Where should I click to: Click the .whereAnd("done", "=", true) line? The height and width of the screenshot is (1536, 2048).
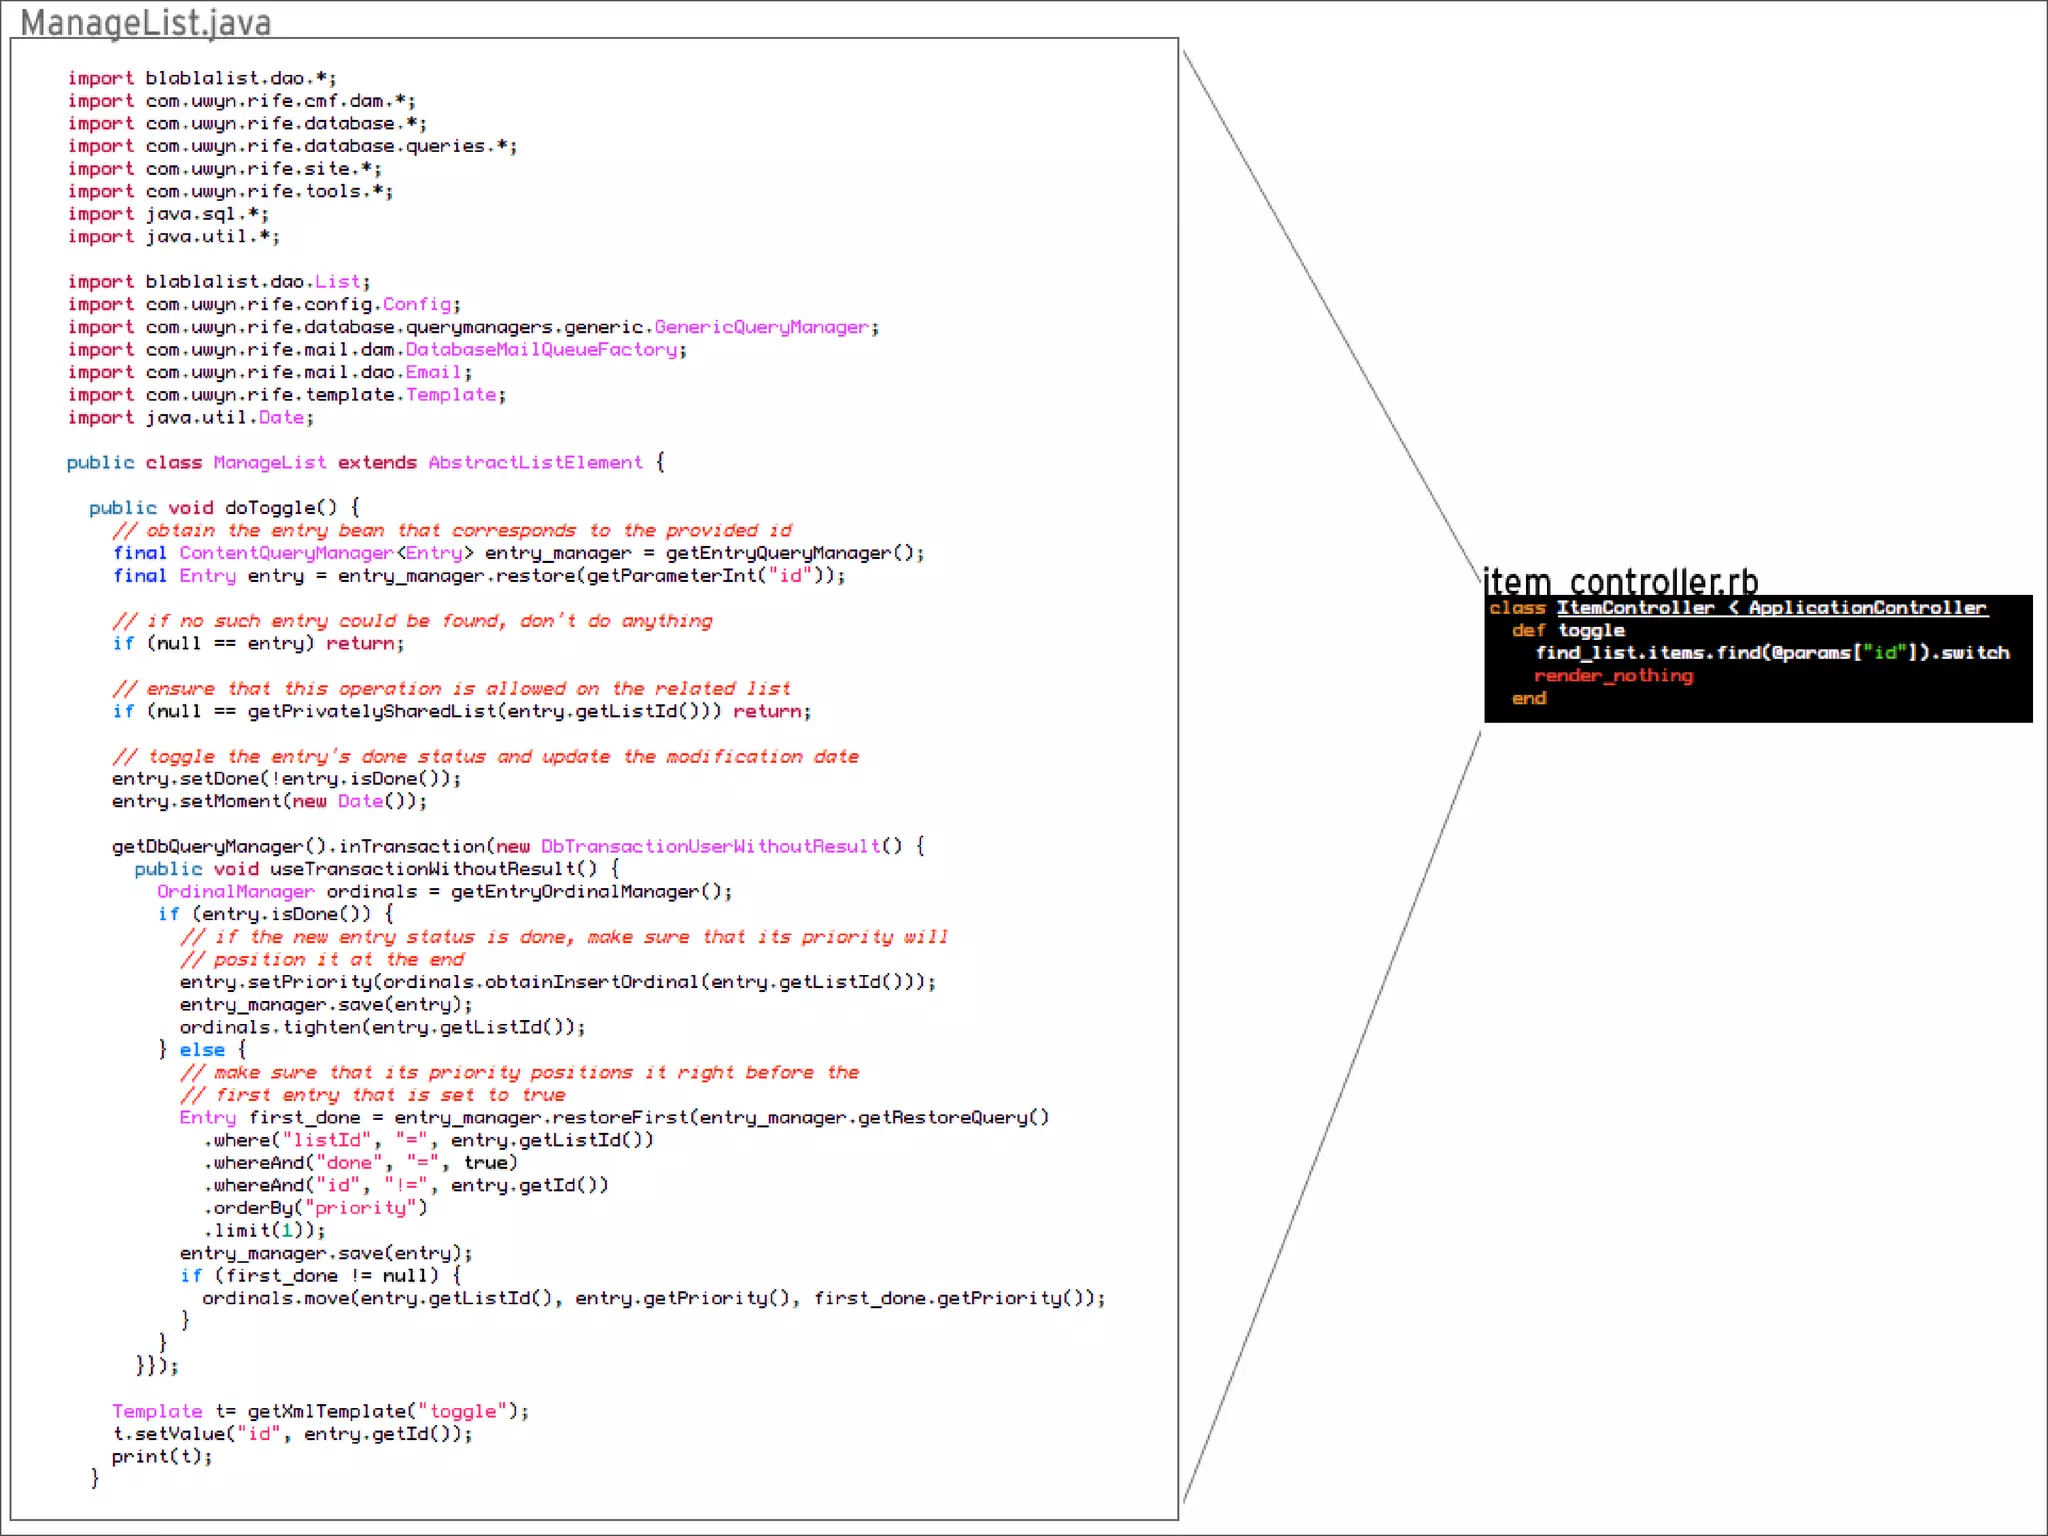click(360, 1163)
